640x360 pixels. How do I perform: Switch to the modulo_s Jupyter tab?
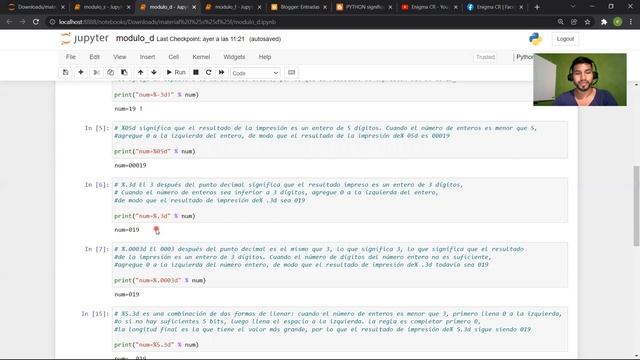point(102,7)
